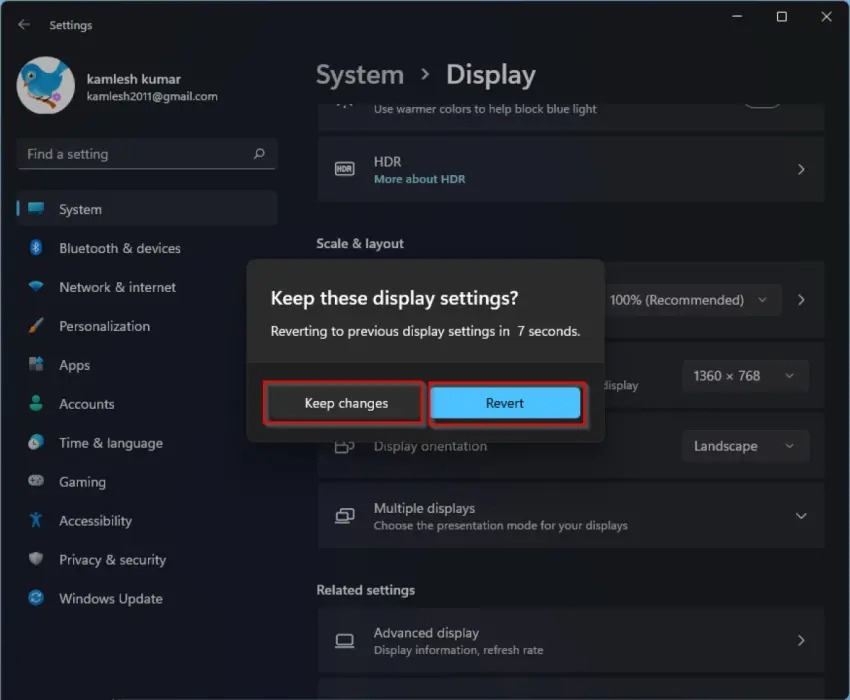The height and width of the screenshot is (700, 850).
Task: Open the Landscape orientation dropdown
Action: click(744, 446)
